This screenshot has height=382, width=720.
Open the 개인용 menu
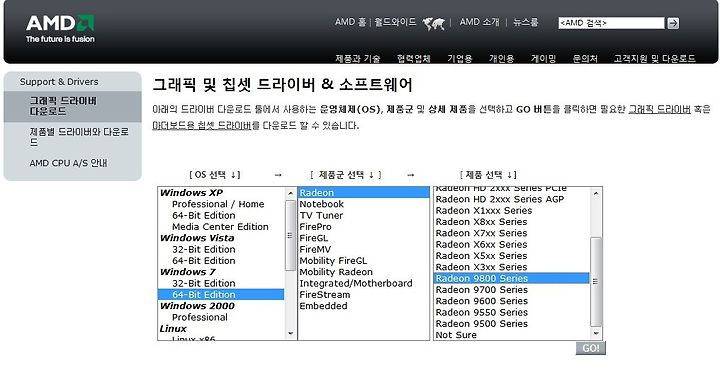click(501, 58)
